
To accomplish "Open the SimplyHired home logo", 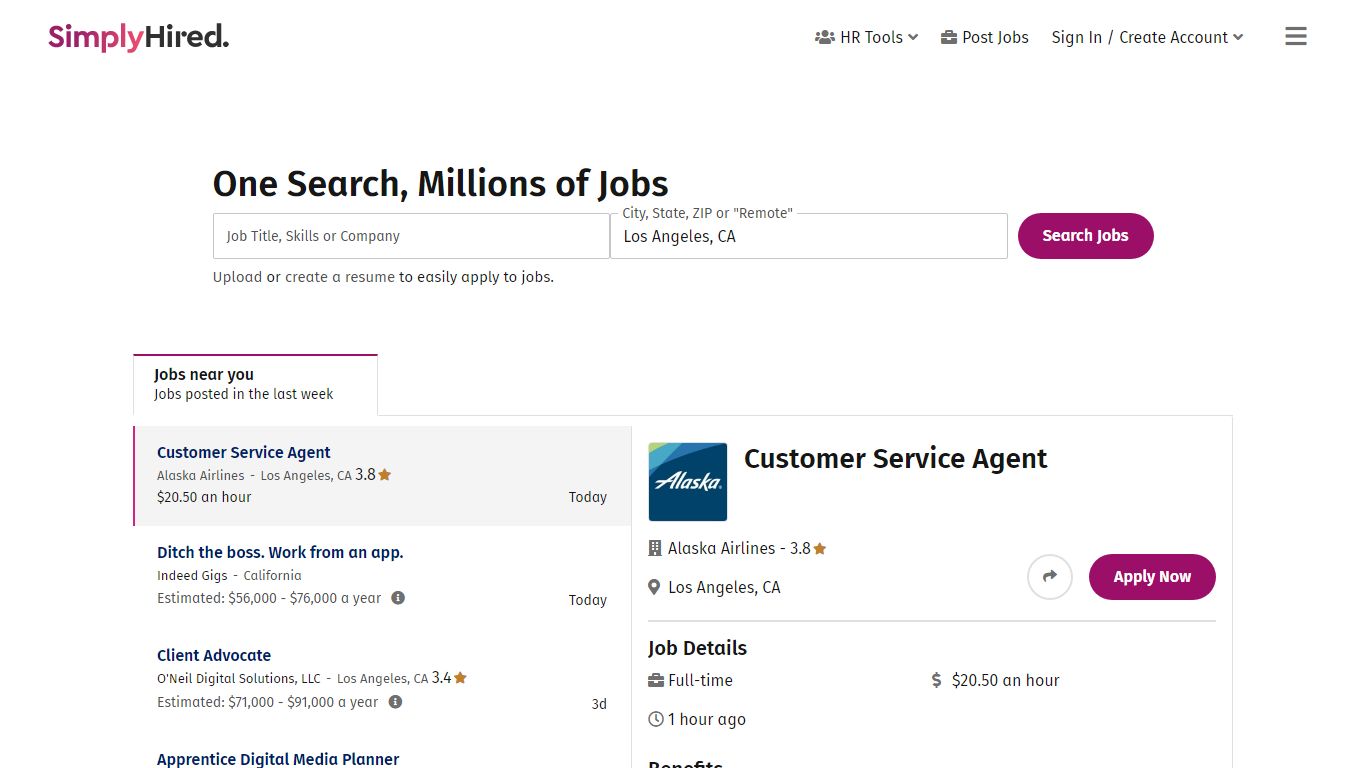I will pos(138,37).
